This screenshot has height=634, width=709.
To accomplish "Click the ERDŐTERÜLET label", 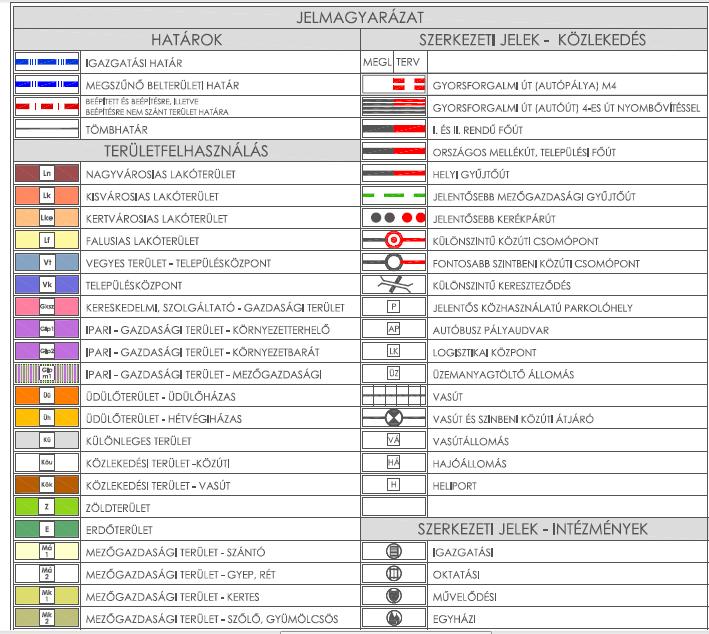I will click(119, 530).
